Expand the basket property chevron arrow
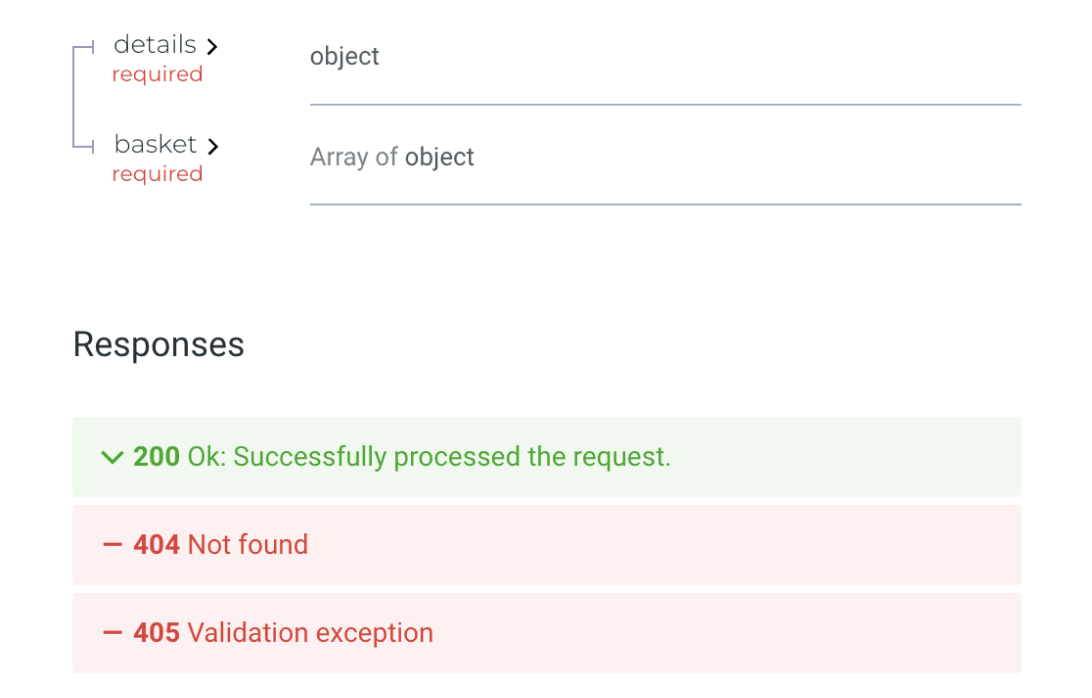1092x698 pixels. [212, 146]
